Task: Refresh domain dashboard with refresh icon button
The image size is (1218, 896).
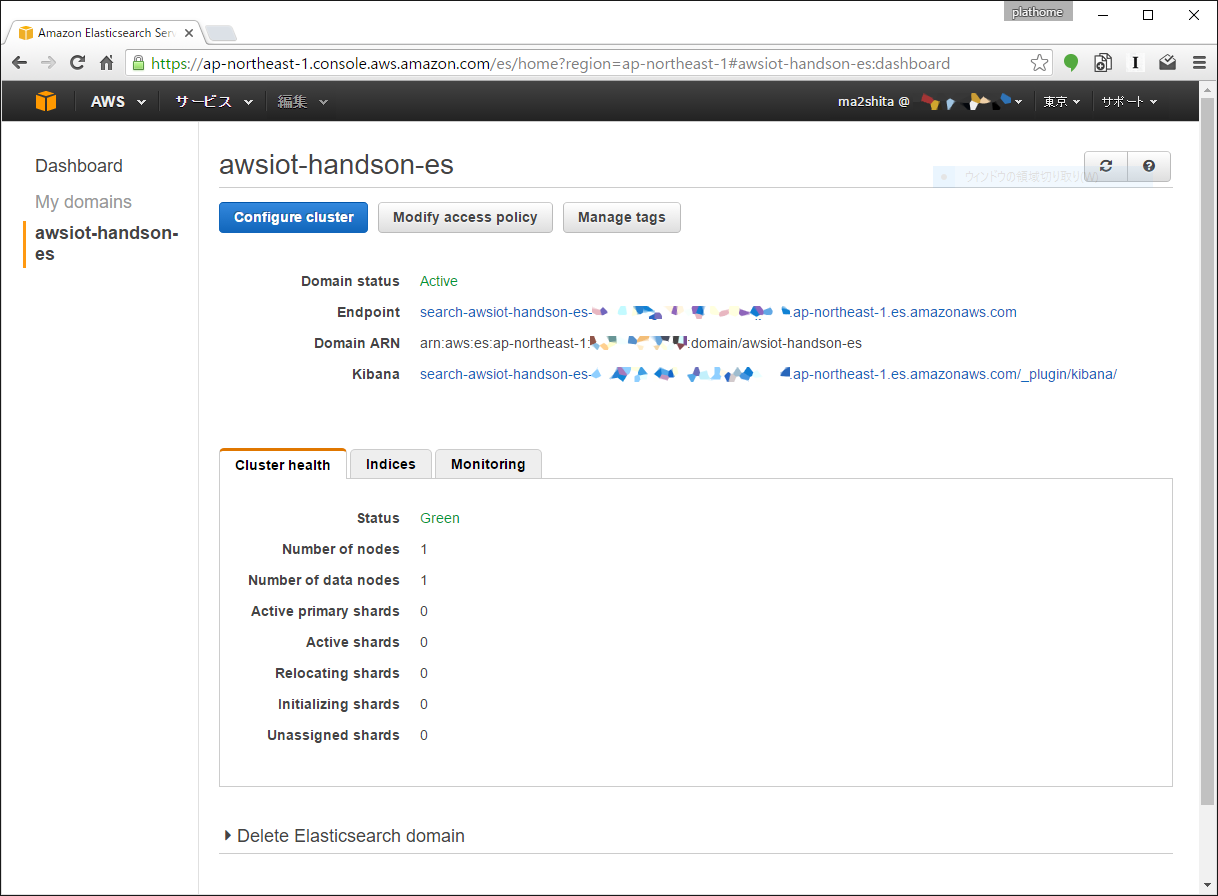Action: click(1106, 167)
